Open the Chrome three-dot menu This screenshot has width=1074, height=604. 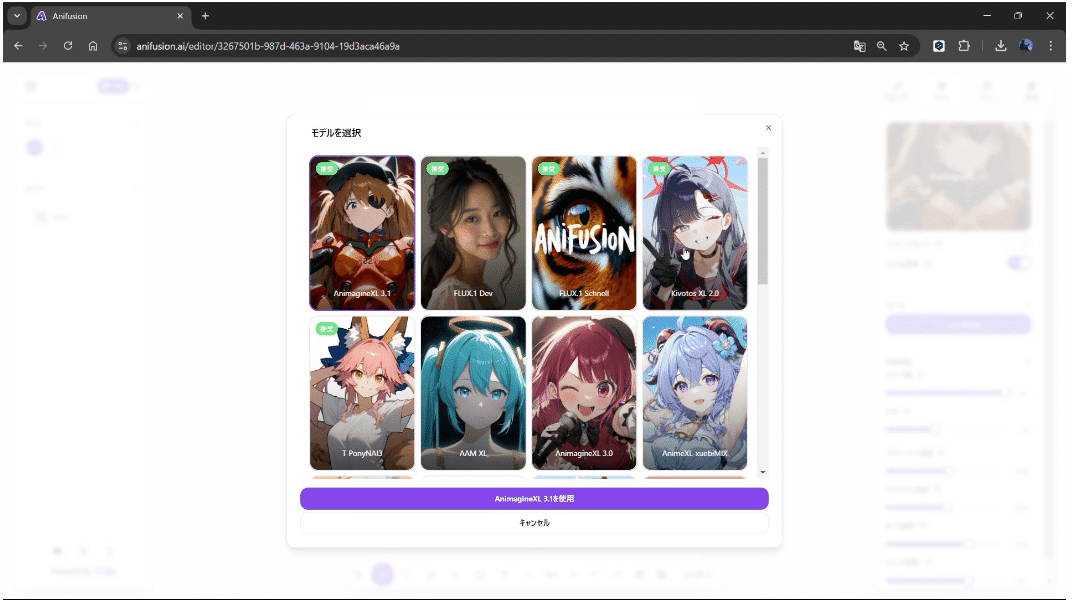click(x=1051, y=46)
